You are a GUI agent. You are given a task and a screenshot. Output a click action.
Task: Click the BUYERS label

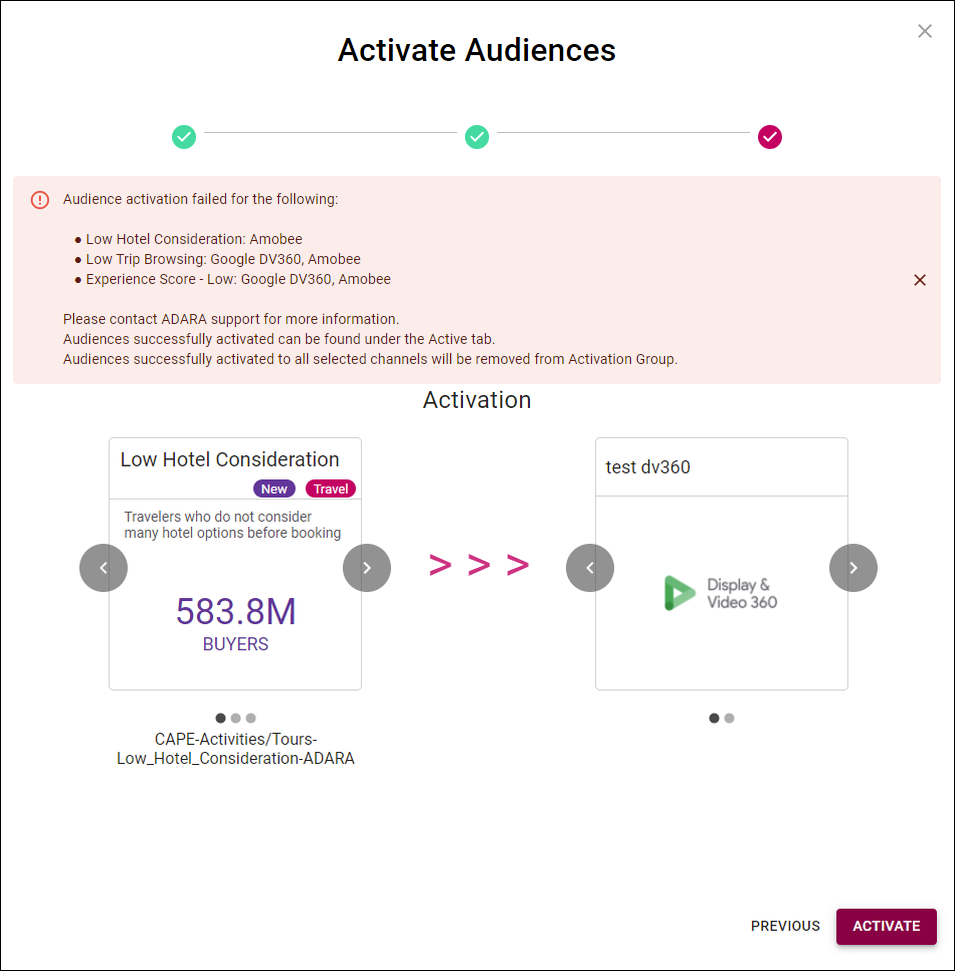point(236,644)
